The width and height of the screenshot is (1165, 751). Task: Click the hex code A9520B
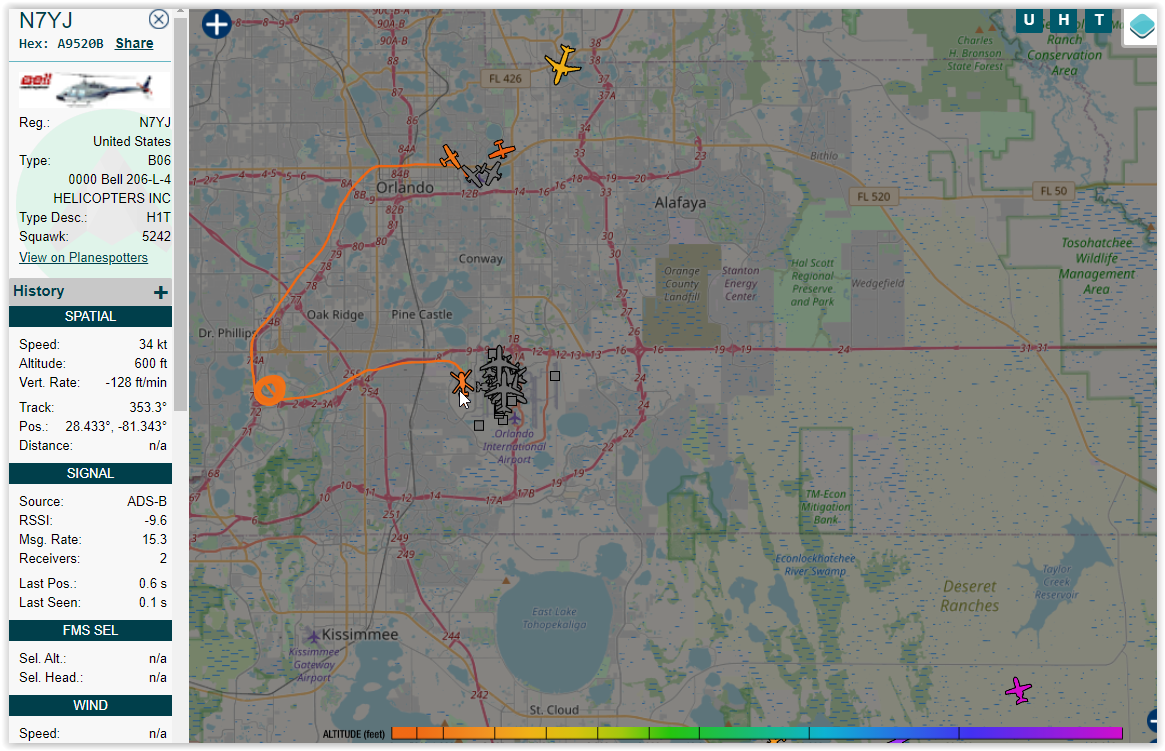80,44
